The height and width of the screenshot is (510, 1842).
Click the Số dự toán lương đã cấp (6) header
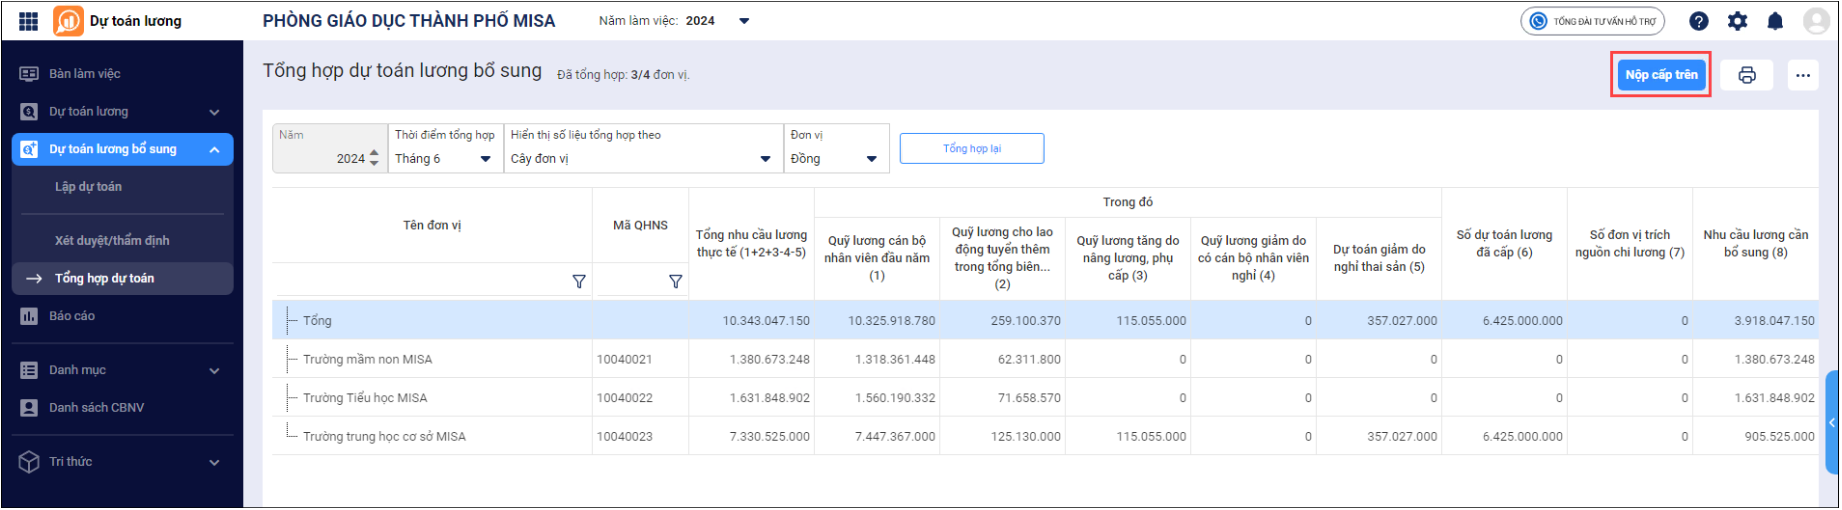[1504, 244]
